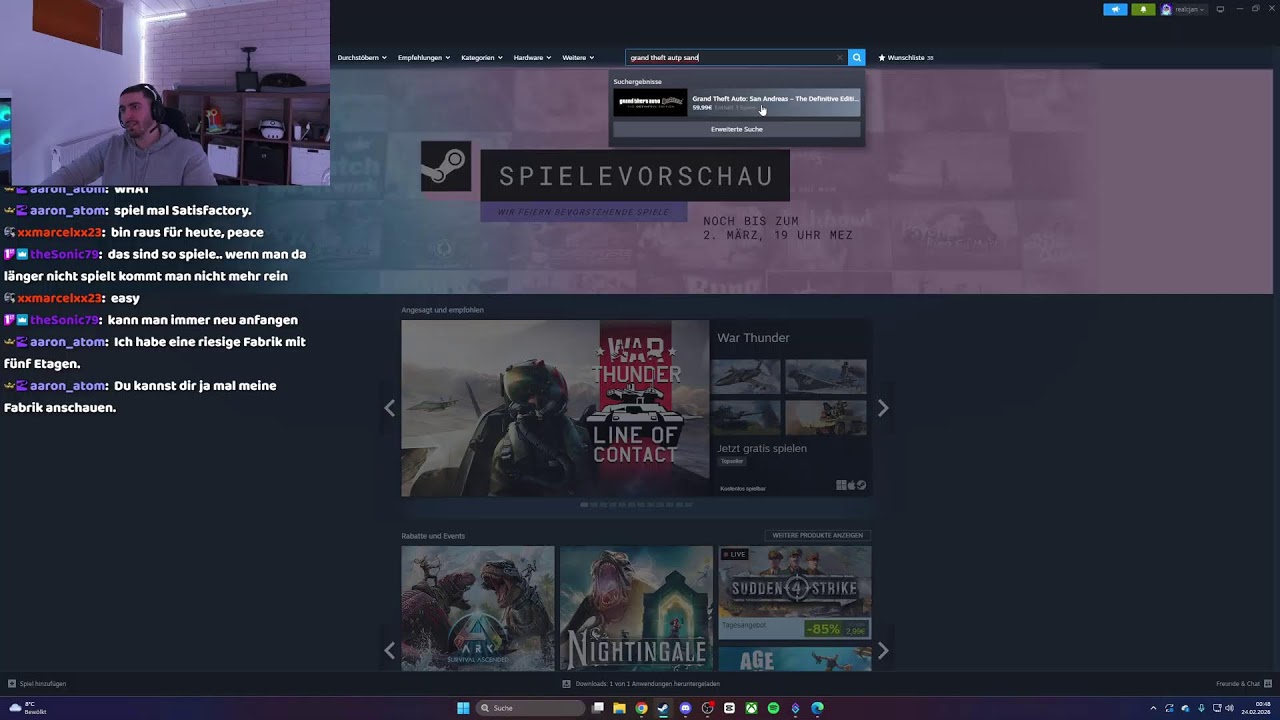Click the GTA San Andreas result thumbnail
Screen dimensions: 1280x720
650,103
